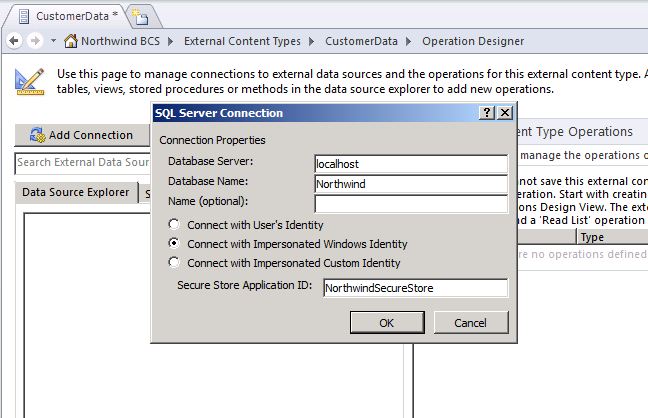Click the forward navigation arrow
This screenshot has width=648, height=418.
click(35, 41)
